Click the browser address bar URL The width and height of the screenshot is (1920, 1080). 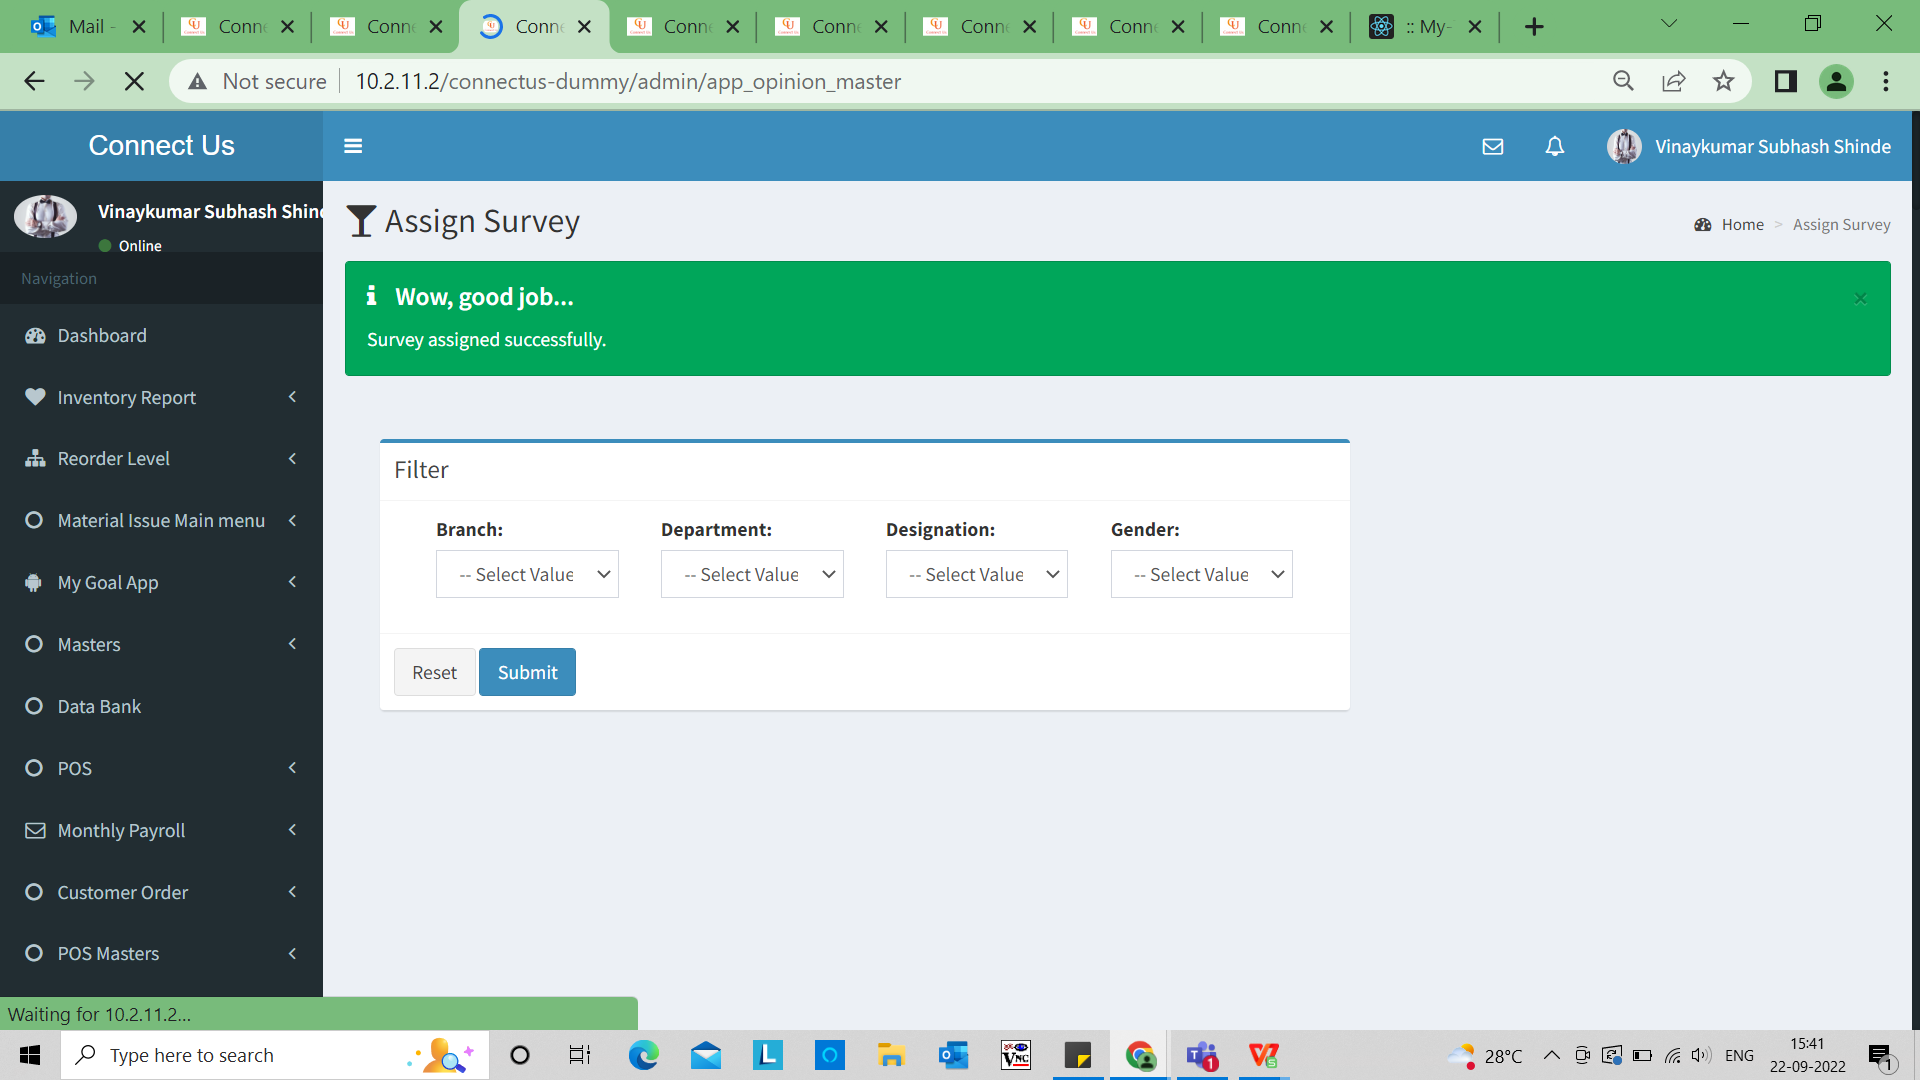point(628,81)
